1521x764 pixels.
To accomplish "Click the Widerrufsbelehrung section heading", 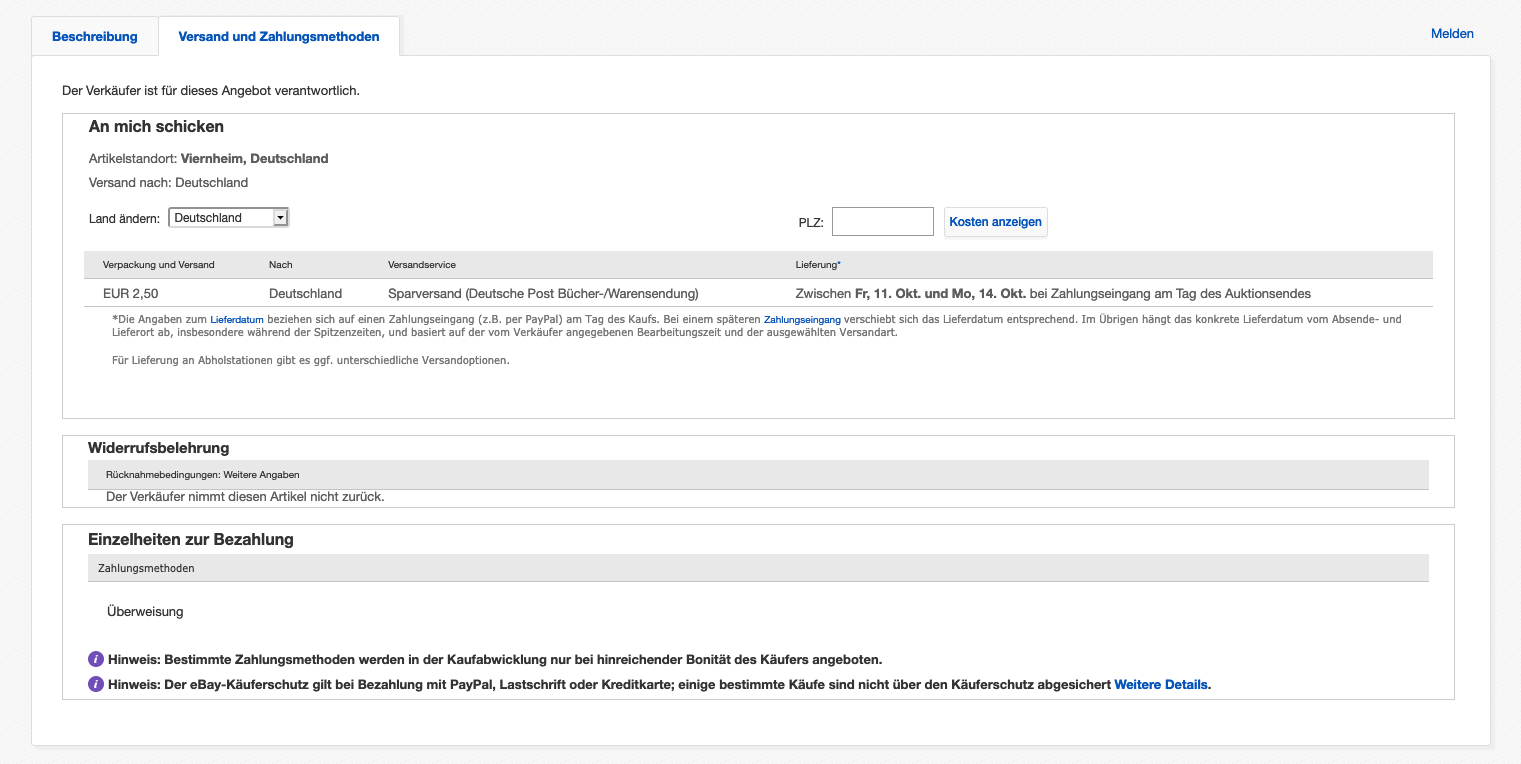I will (x=158, y=448).
